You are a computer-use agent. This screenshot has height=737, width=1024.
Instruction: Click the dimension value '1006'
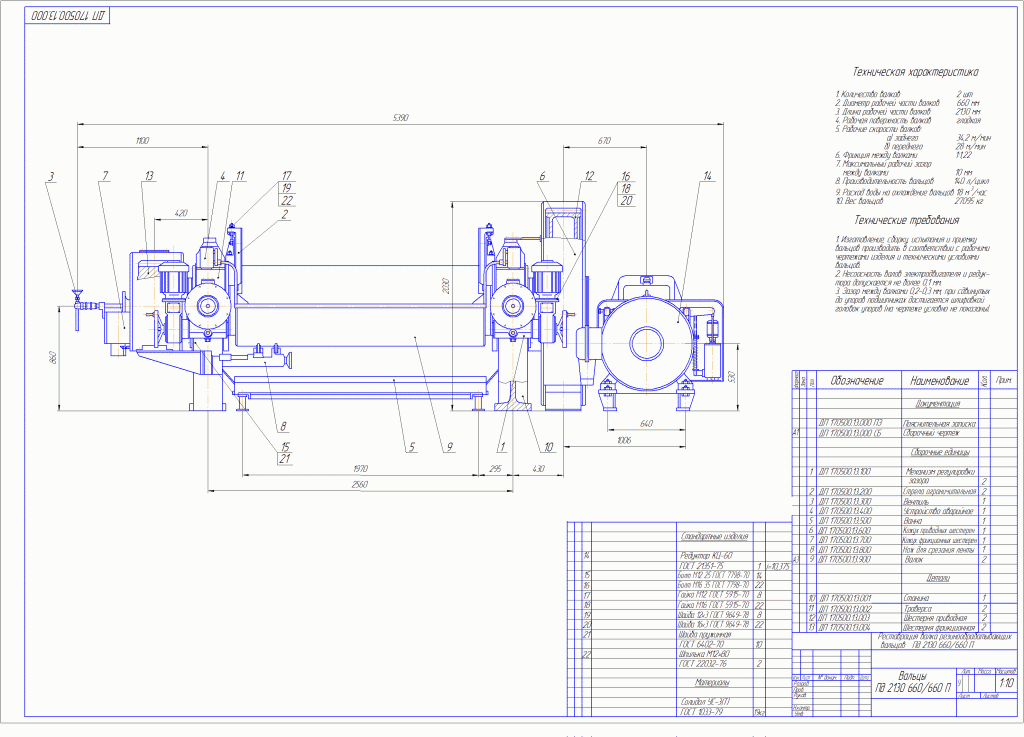[x=624, y=441]
